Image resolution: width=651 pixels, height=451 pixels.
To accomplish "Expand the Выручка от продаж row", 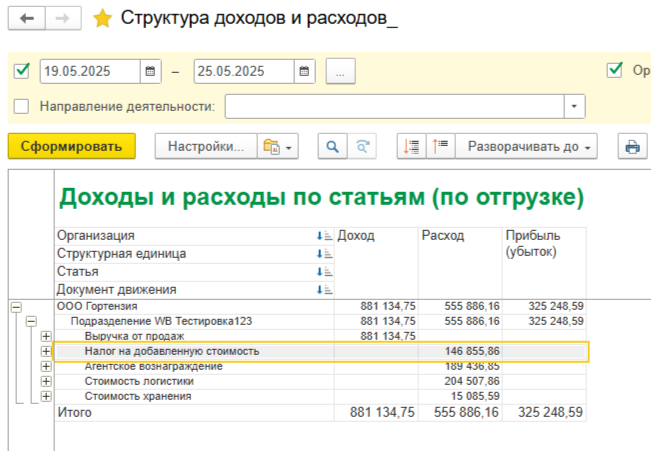I will tap(45, 337).
